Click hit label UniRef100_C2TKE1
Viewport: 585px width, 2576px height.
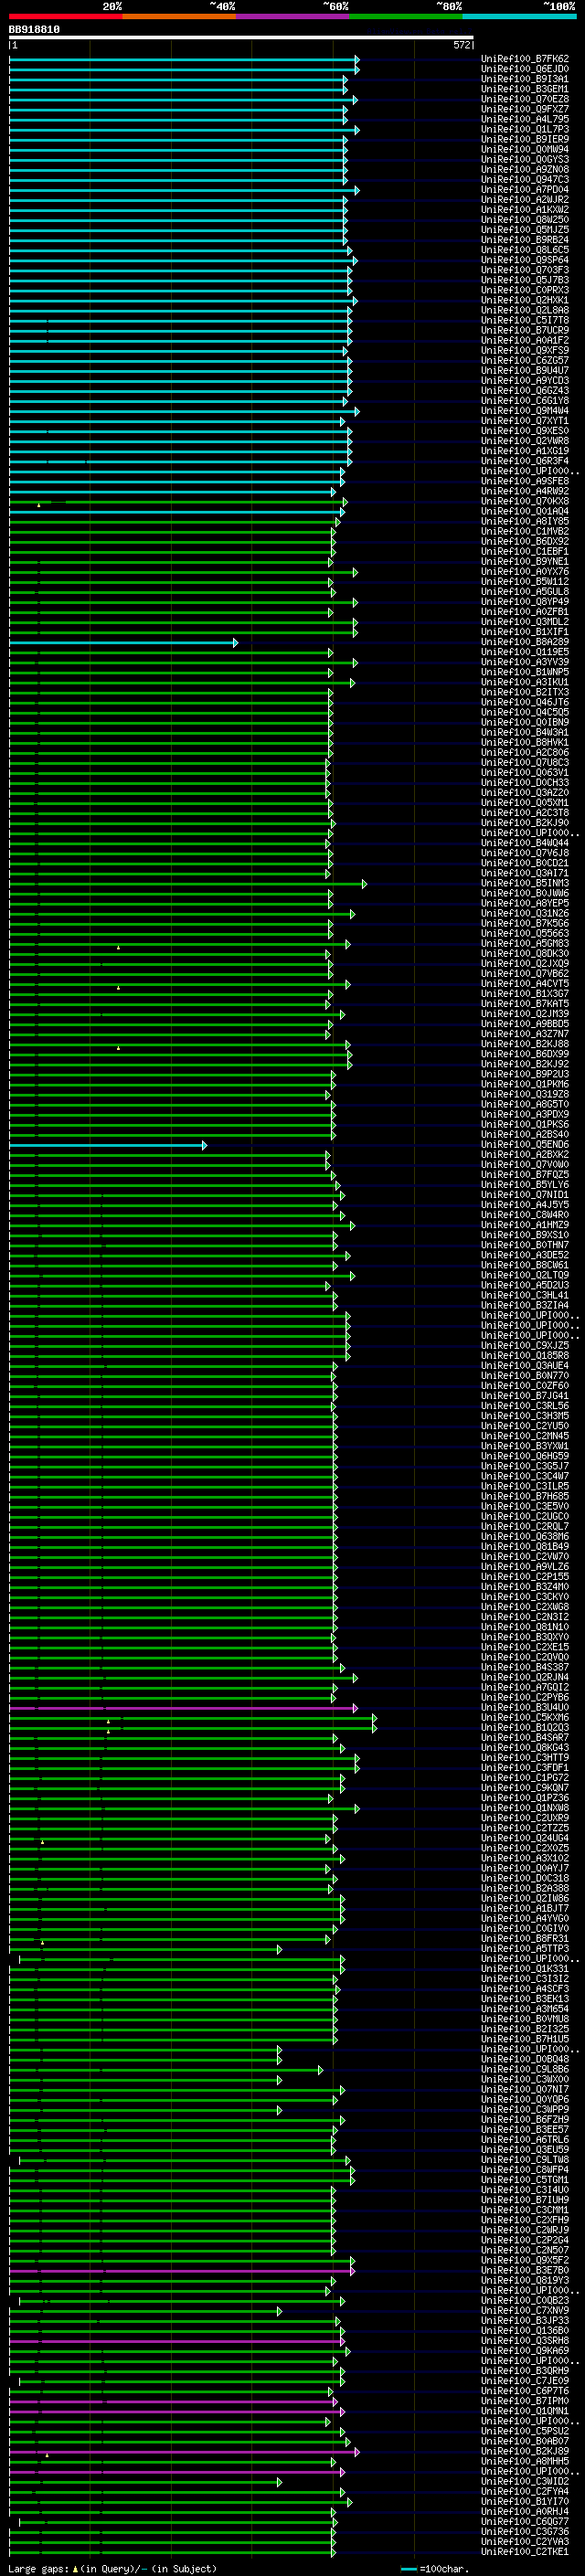point(525,2552)
